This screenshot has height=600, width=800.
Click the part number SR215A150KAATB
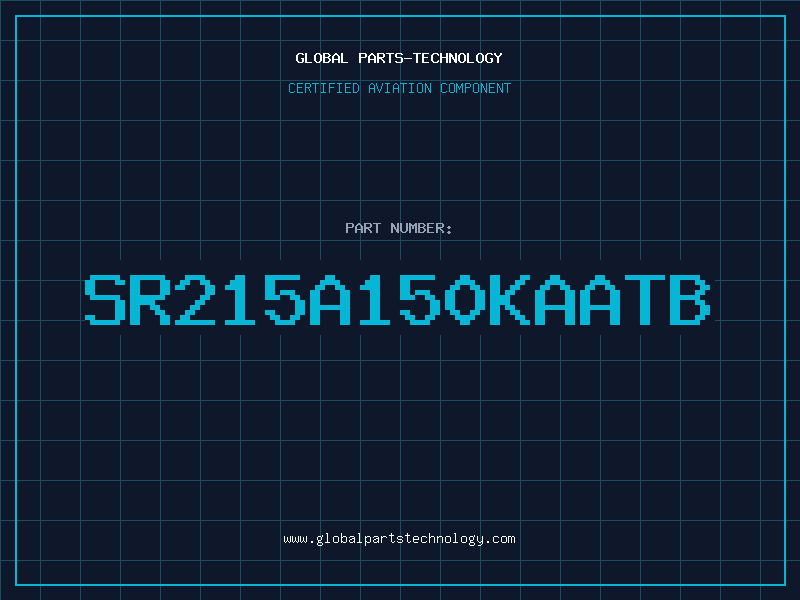[397, 299]
